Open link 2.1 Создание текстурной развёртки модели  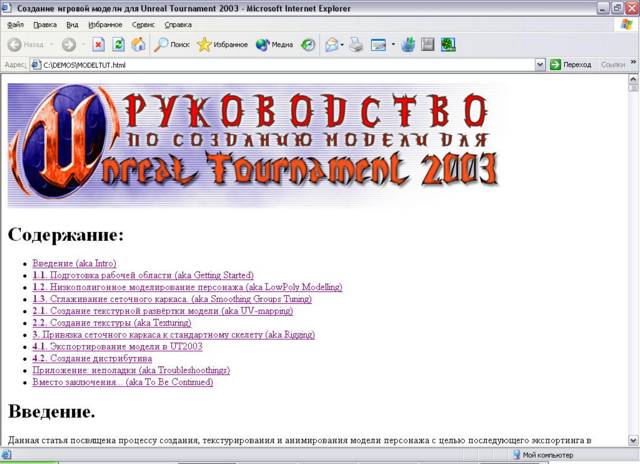(x=163, y=311)
